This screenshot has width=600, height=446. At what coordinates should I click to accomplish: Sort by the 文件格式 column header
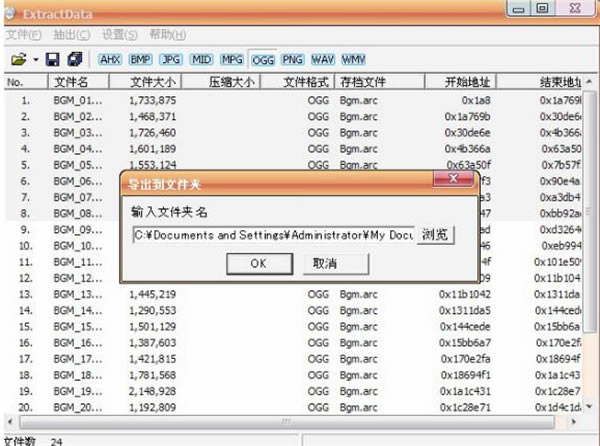coord(298,82)
